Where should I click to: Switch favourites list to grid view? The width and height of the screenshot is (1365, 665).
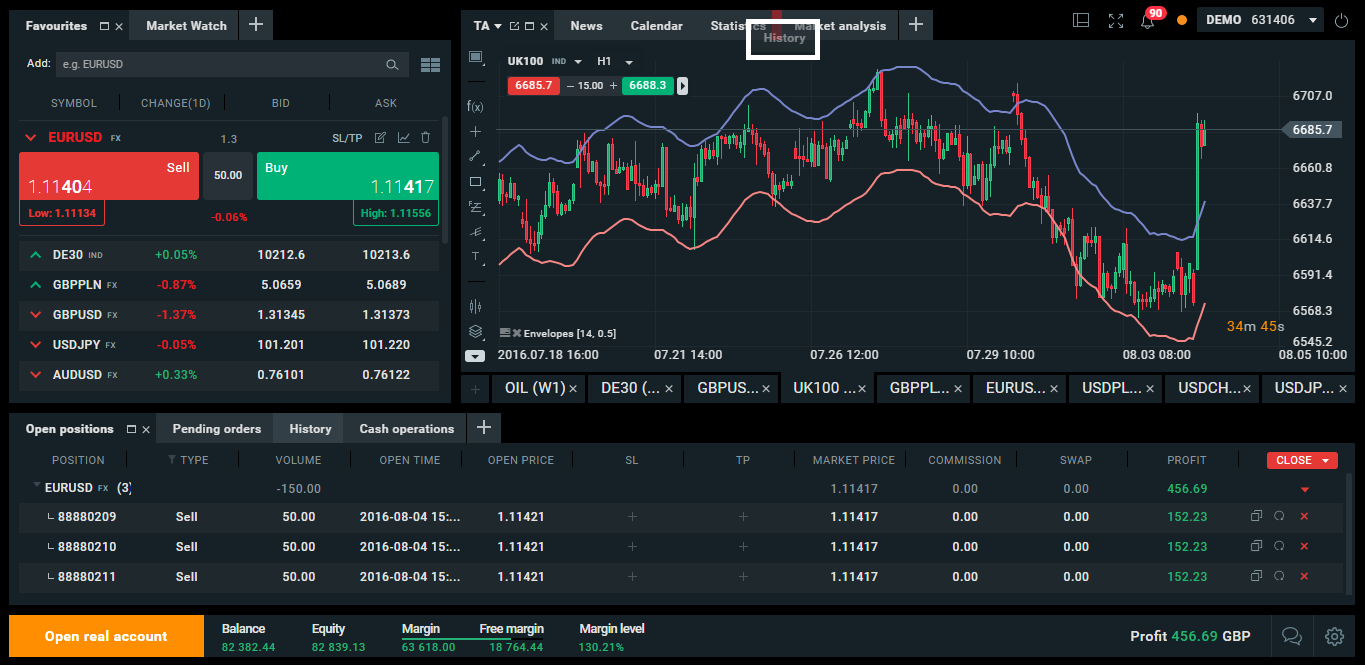coord(430,65)
